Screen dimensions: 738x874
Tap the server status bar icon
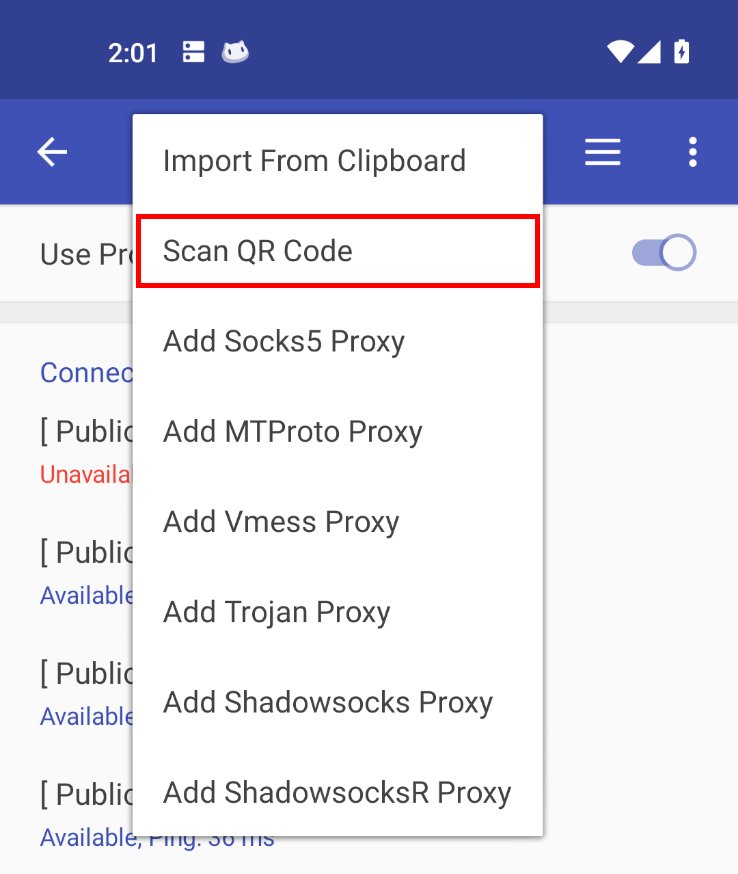(193, 52)
